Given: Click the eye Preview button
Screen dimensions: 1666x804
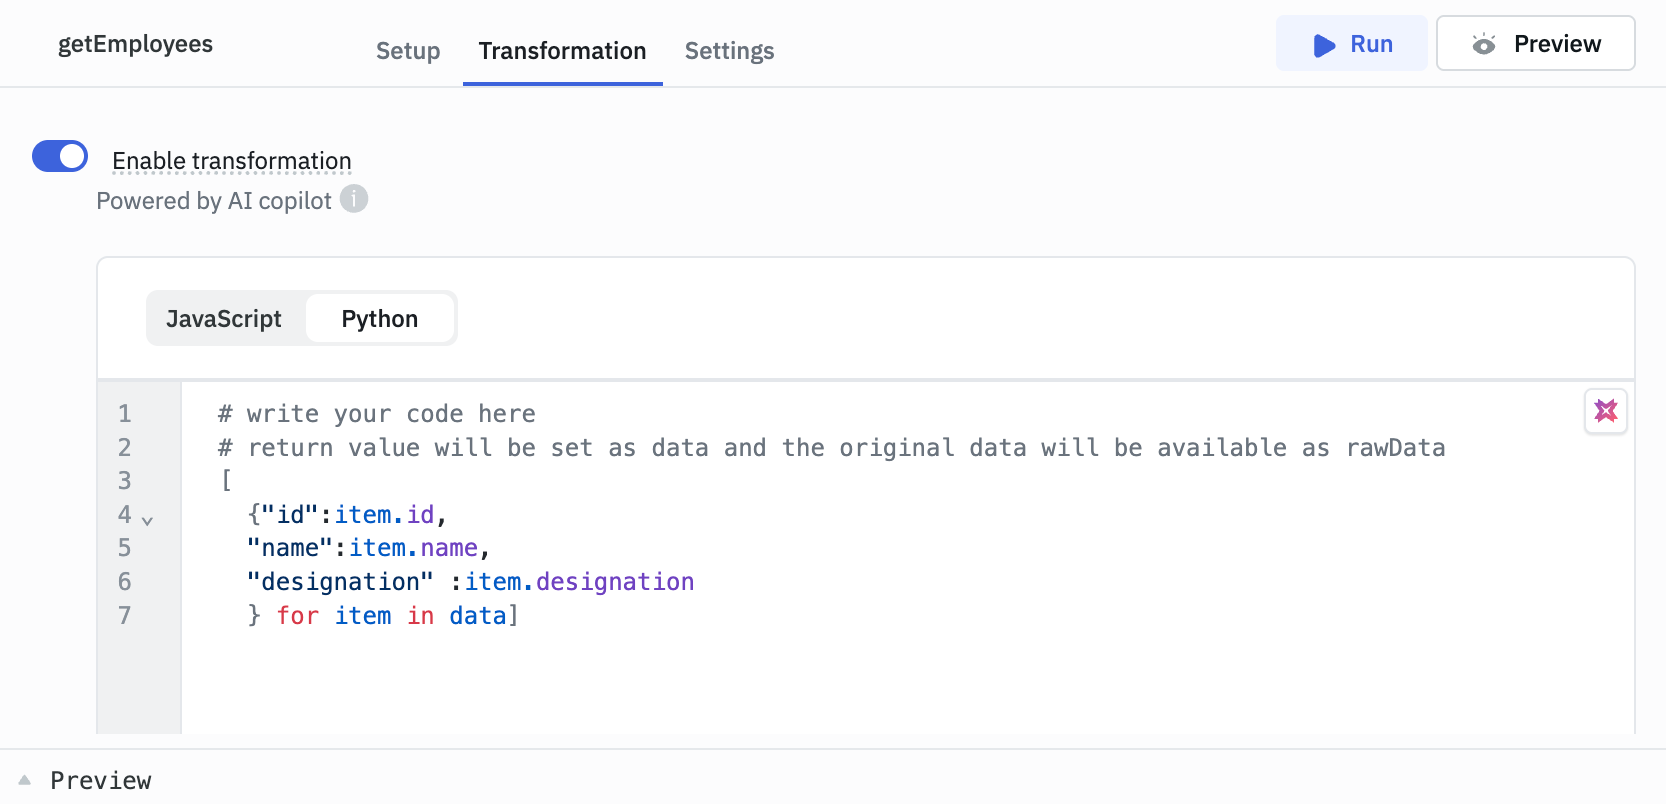Looking at the screenshot, I should [x=1535, y=44].
